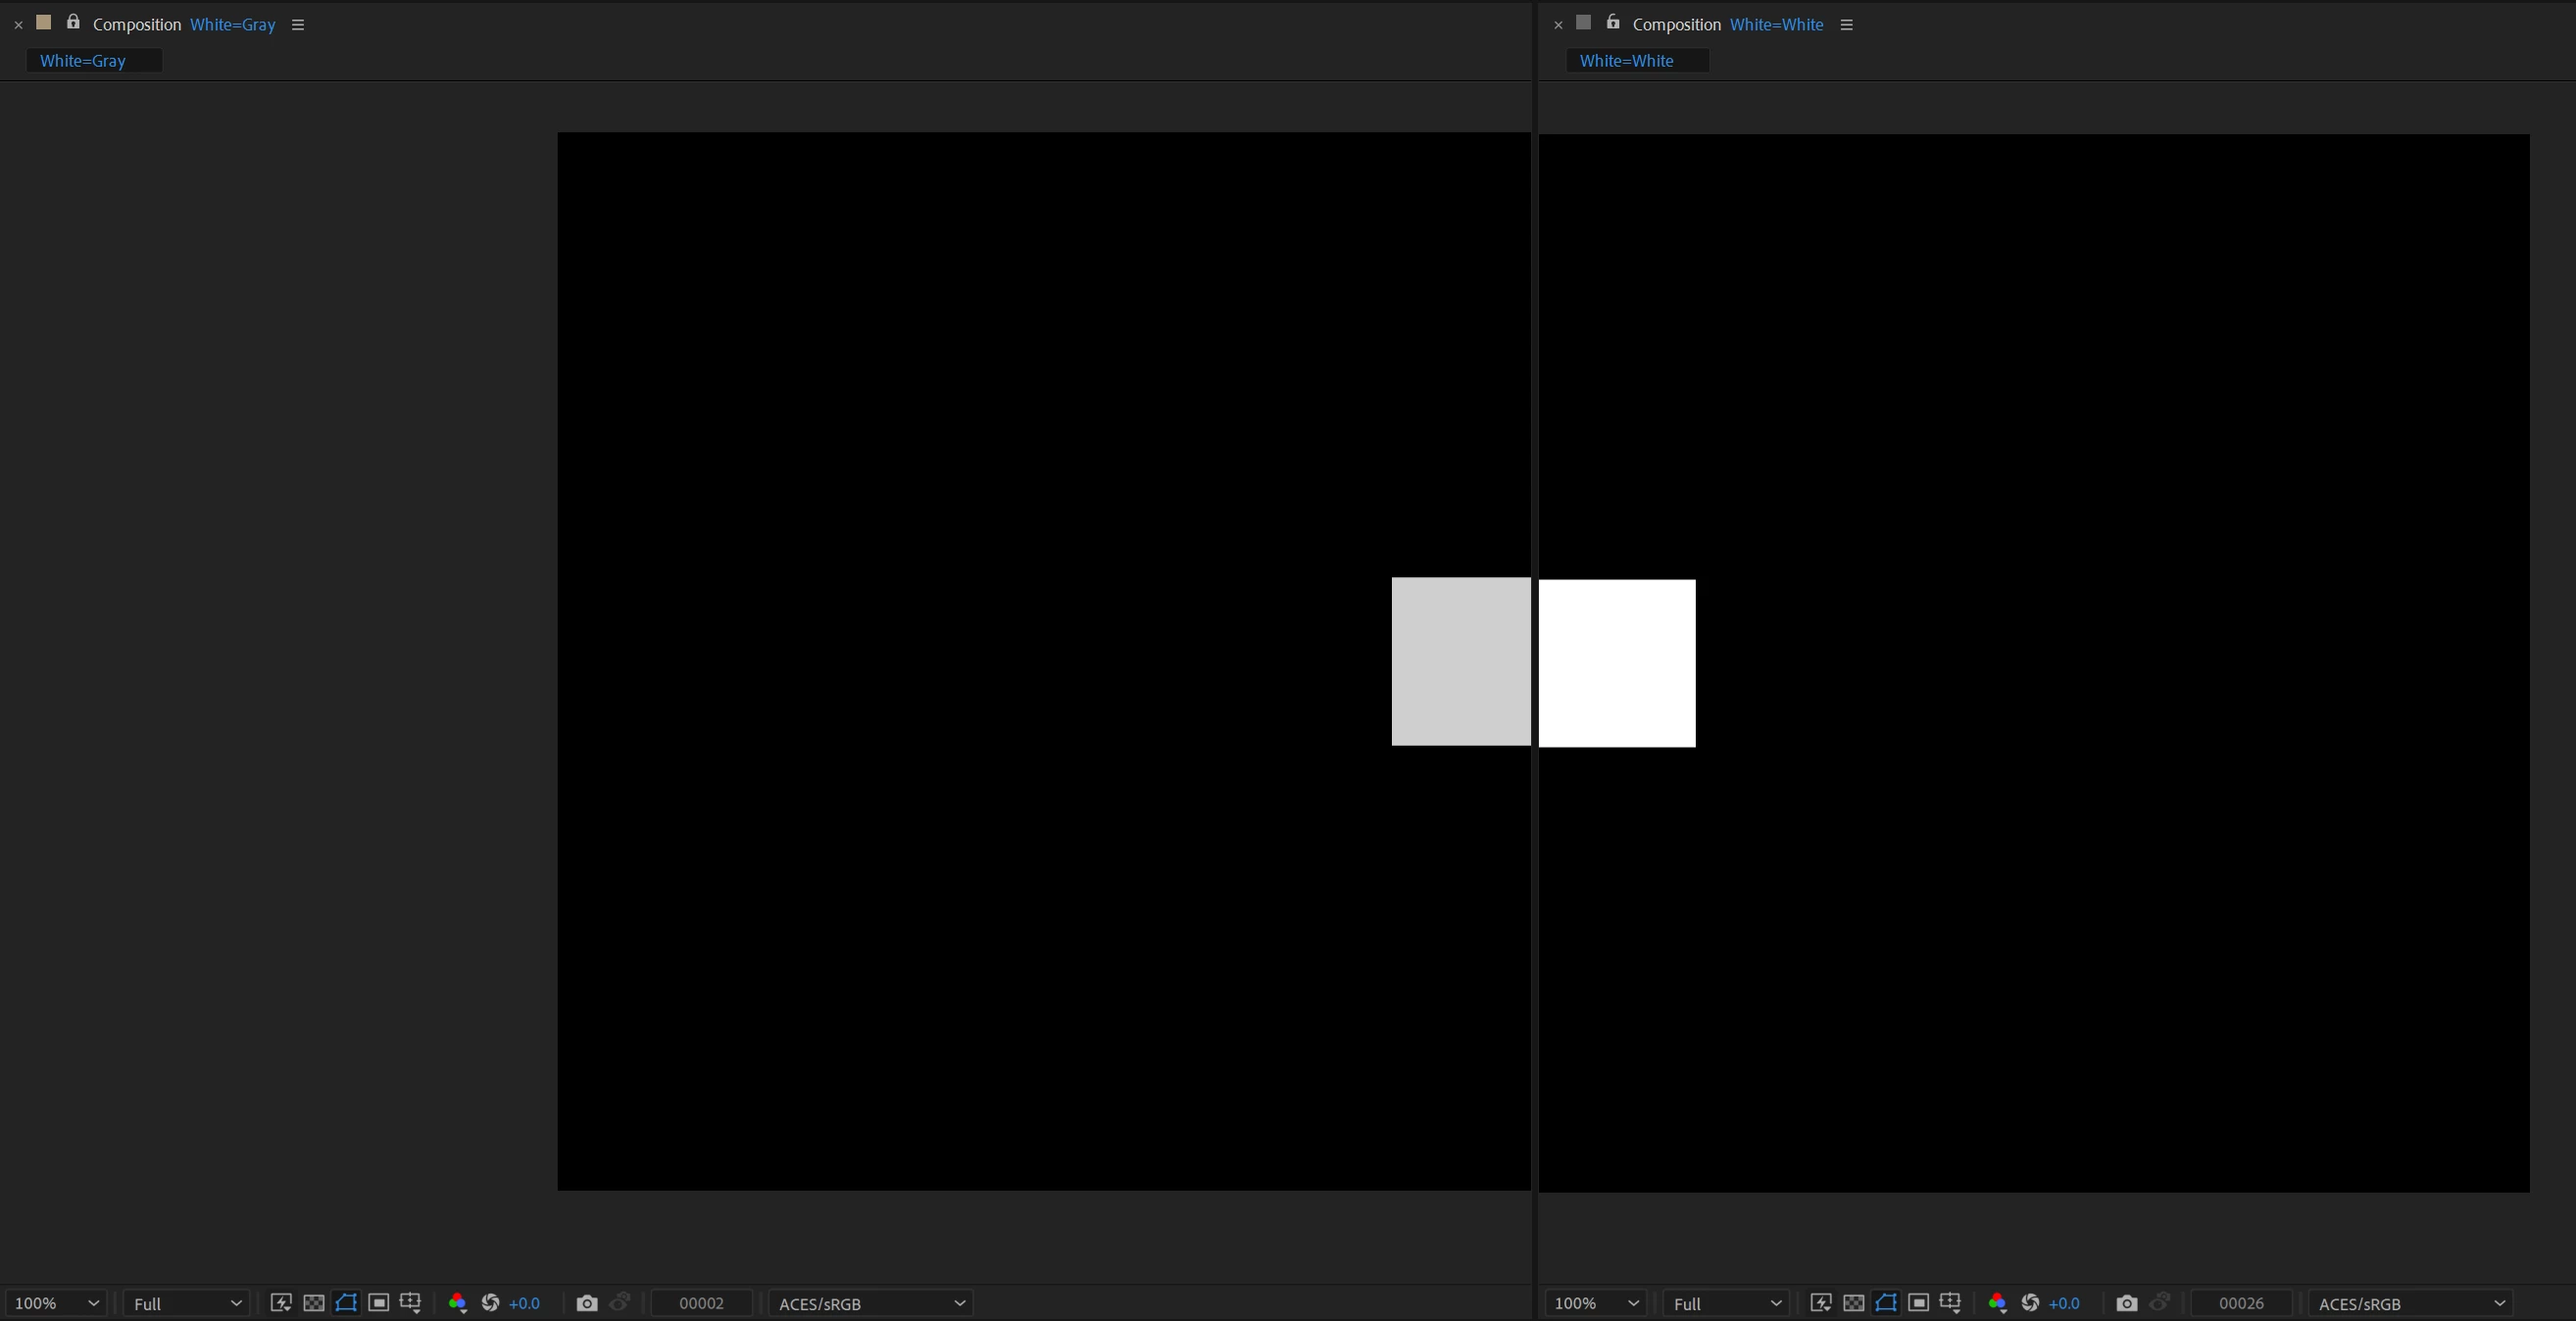
Task: Toggle viewer lock on White=White panel
Action: coord(1612,22)
